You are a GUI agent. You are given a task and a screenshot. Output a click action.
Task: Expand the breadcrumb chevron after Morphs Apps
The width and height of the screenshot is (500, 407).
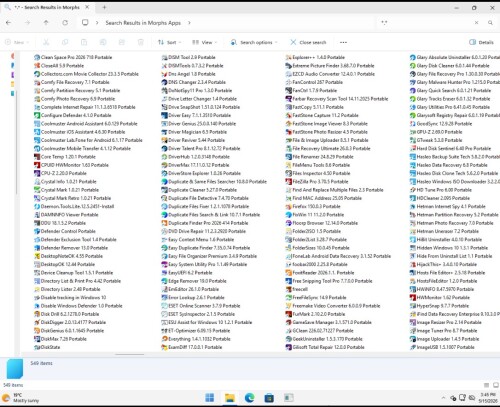coord(189,23)
